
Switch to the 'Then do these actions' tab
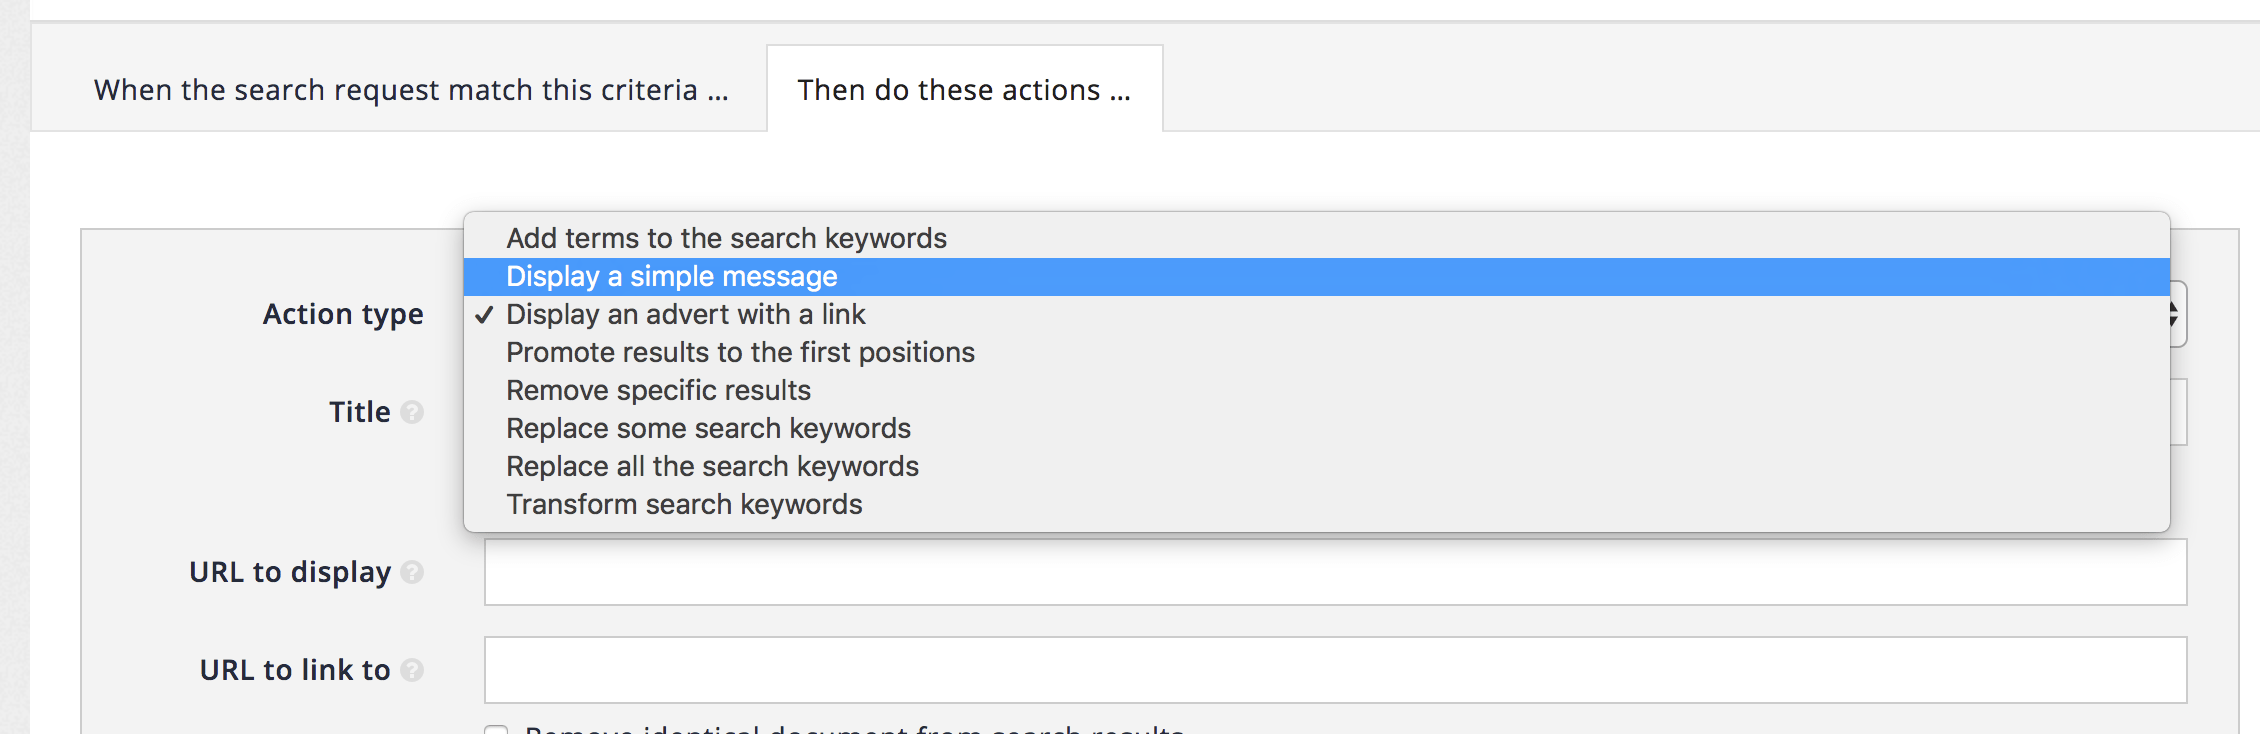click(963, 89)
